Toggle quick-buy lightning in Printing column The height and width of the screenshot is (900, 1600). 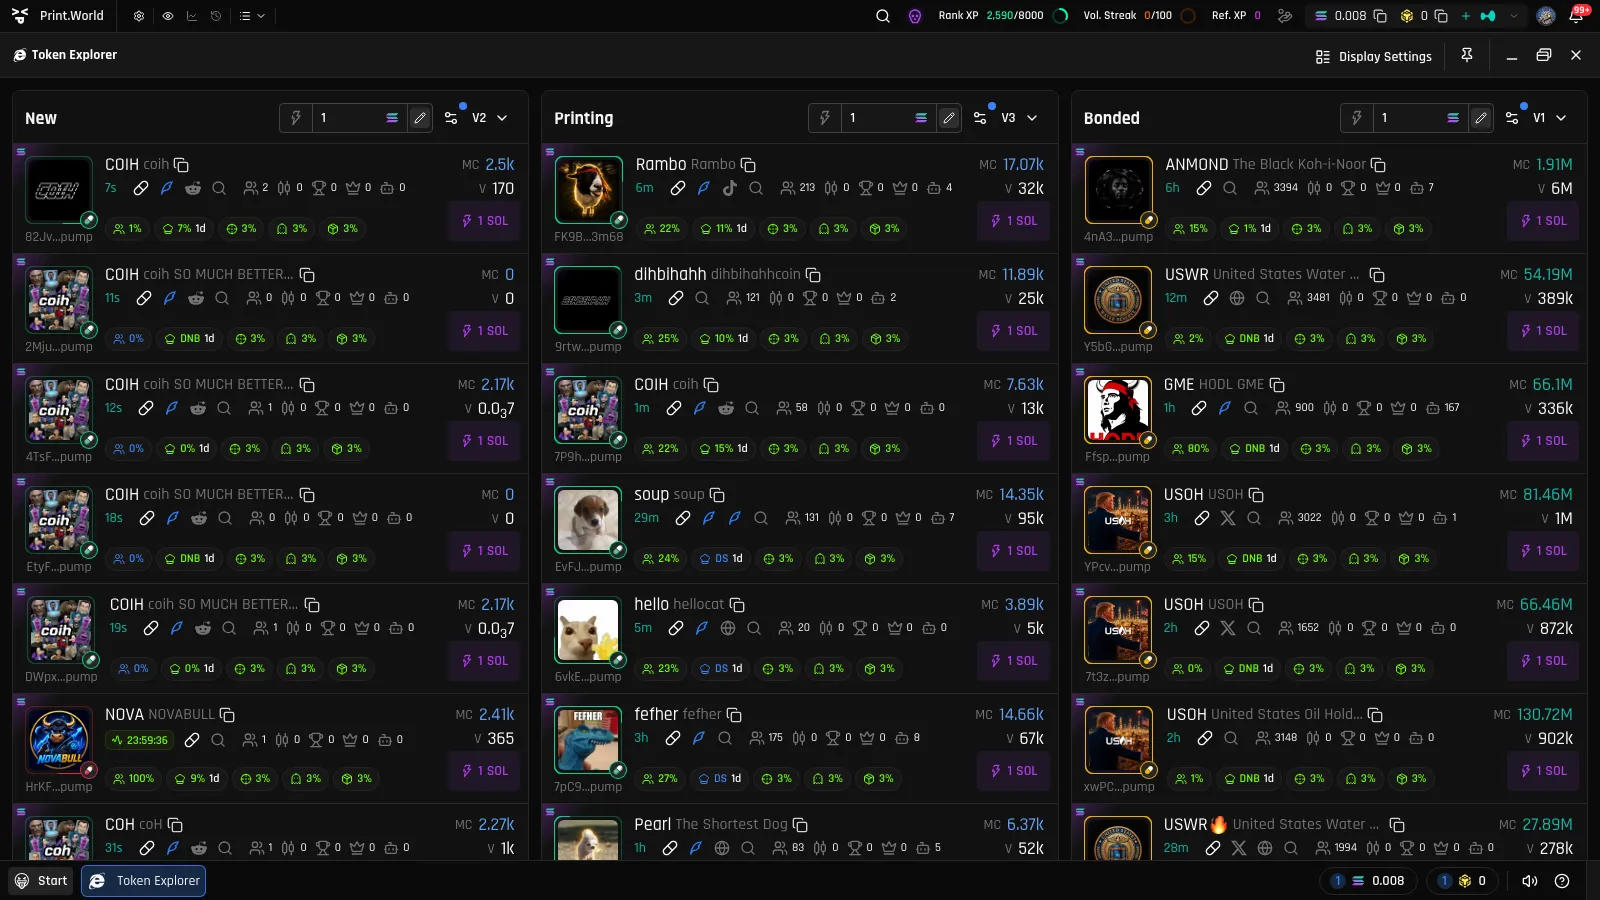825,118
